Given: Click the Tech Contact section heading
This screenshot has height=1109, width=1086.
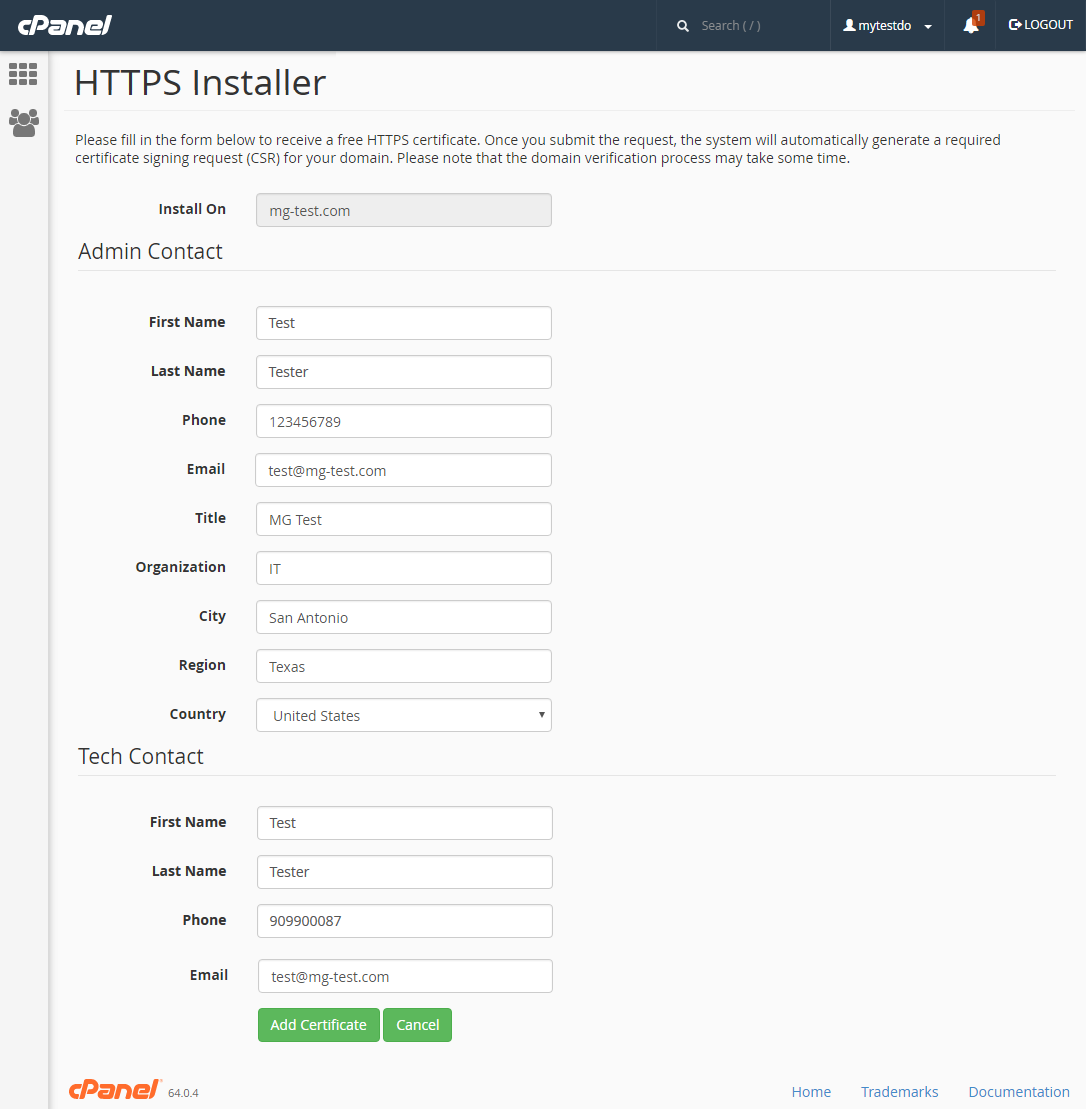Looking at the screenshot, I should pos(141,756).
